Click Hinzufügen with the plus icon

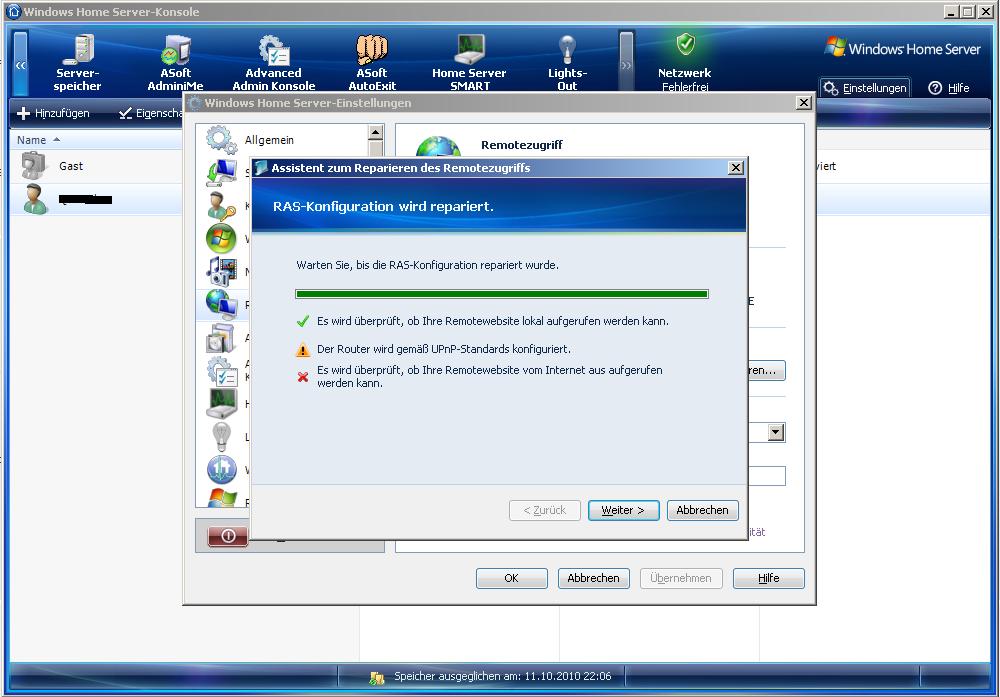[54, 114]
